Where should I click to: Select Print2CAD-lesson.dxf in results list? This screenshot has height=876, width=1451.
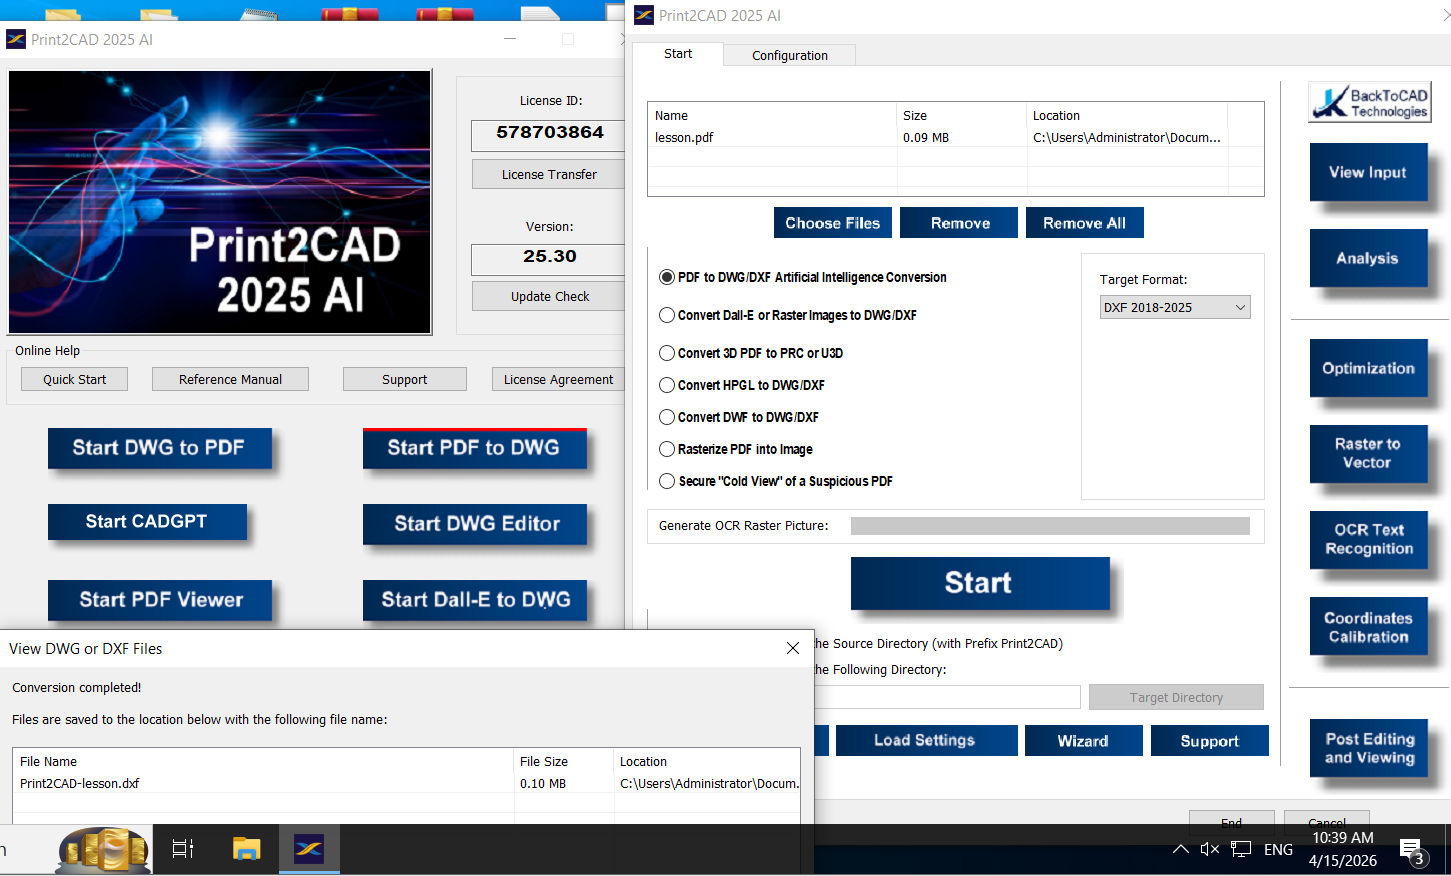406,783
